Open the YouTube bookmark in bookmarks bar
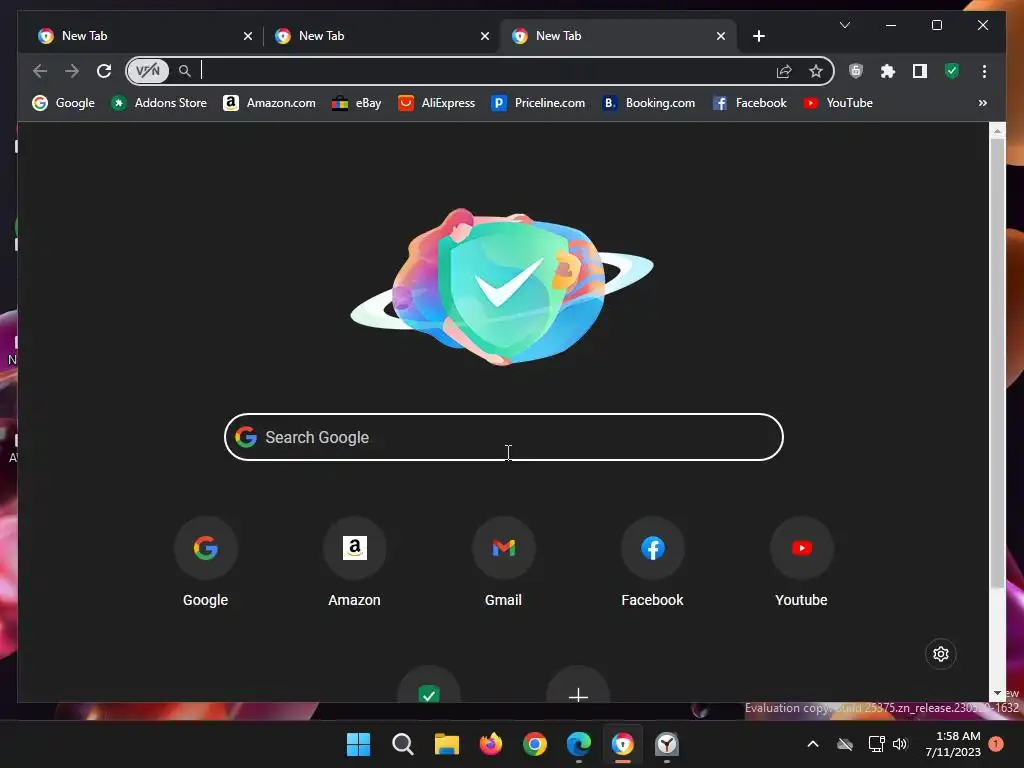Viewport: 1024px width, 768px height. (x=839, y=103)
